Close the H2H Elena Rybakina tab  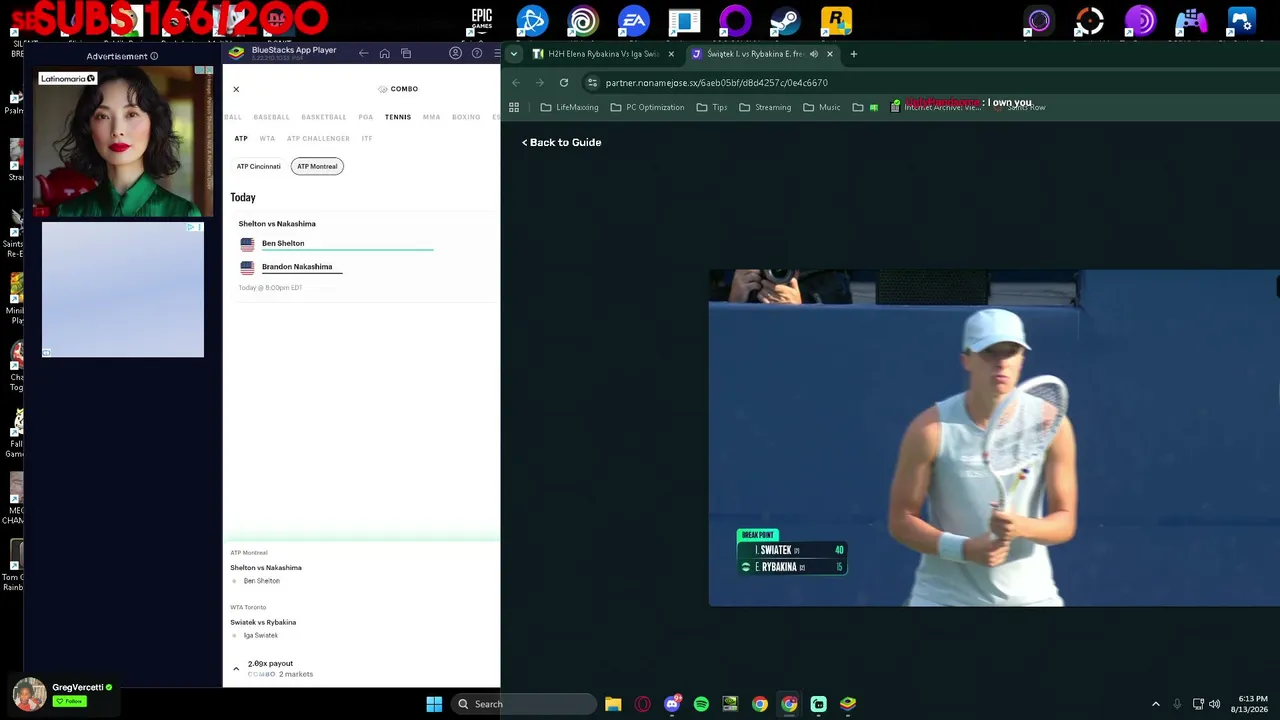coord(671,54)
